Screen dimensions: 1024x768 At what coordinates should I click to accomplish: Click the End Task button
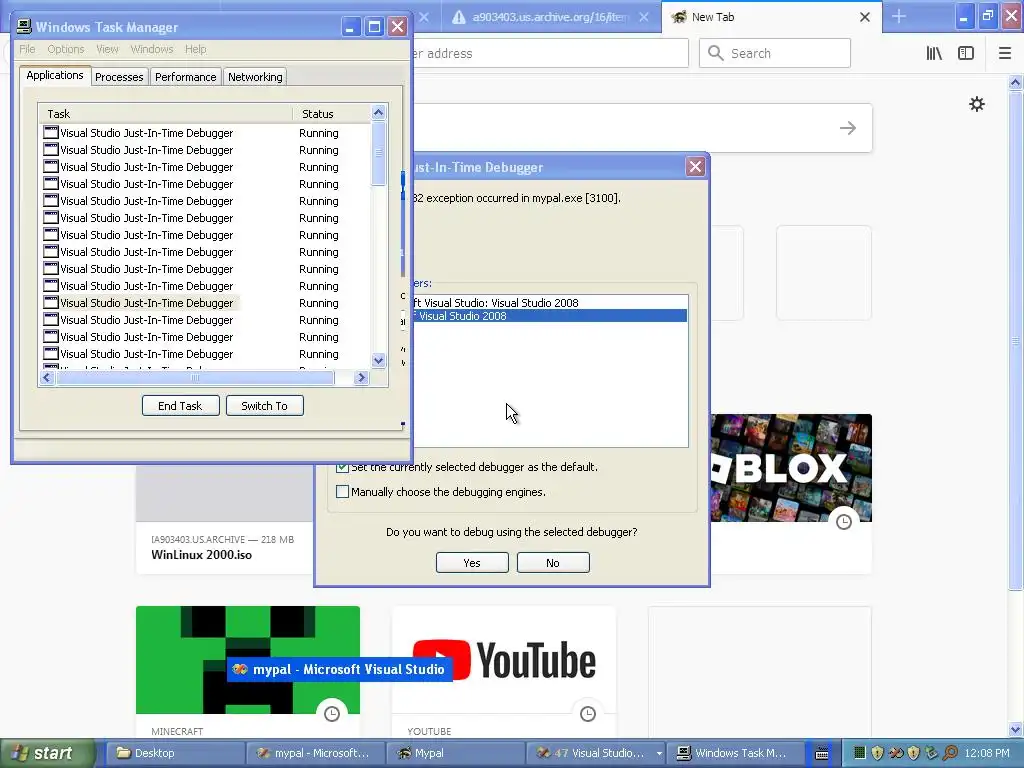(180, 406)
